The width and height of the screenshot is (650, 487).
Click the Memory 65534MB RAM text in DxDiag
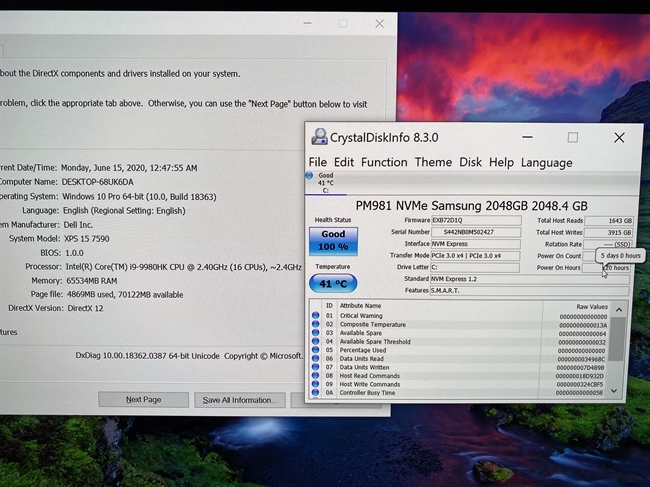92,281
